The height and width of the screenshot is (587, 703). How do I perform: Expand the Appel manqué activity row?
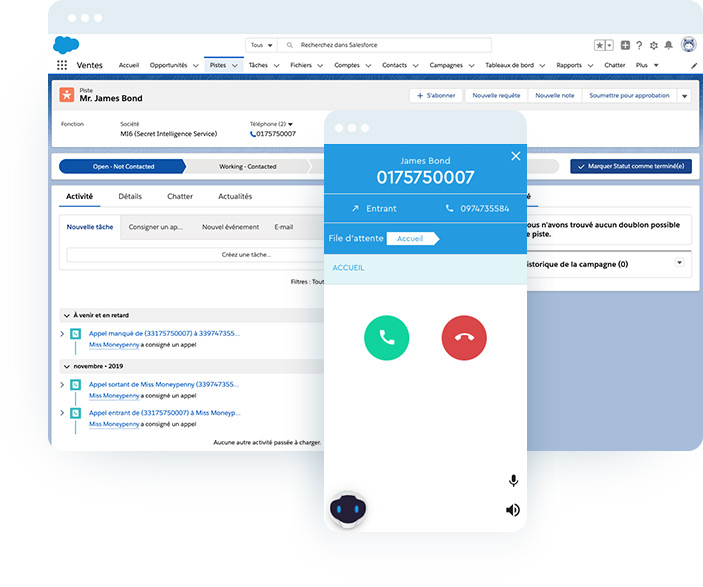coord(62,334)
